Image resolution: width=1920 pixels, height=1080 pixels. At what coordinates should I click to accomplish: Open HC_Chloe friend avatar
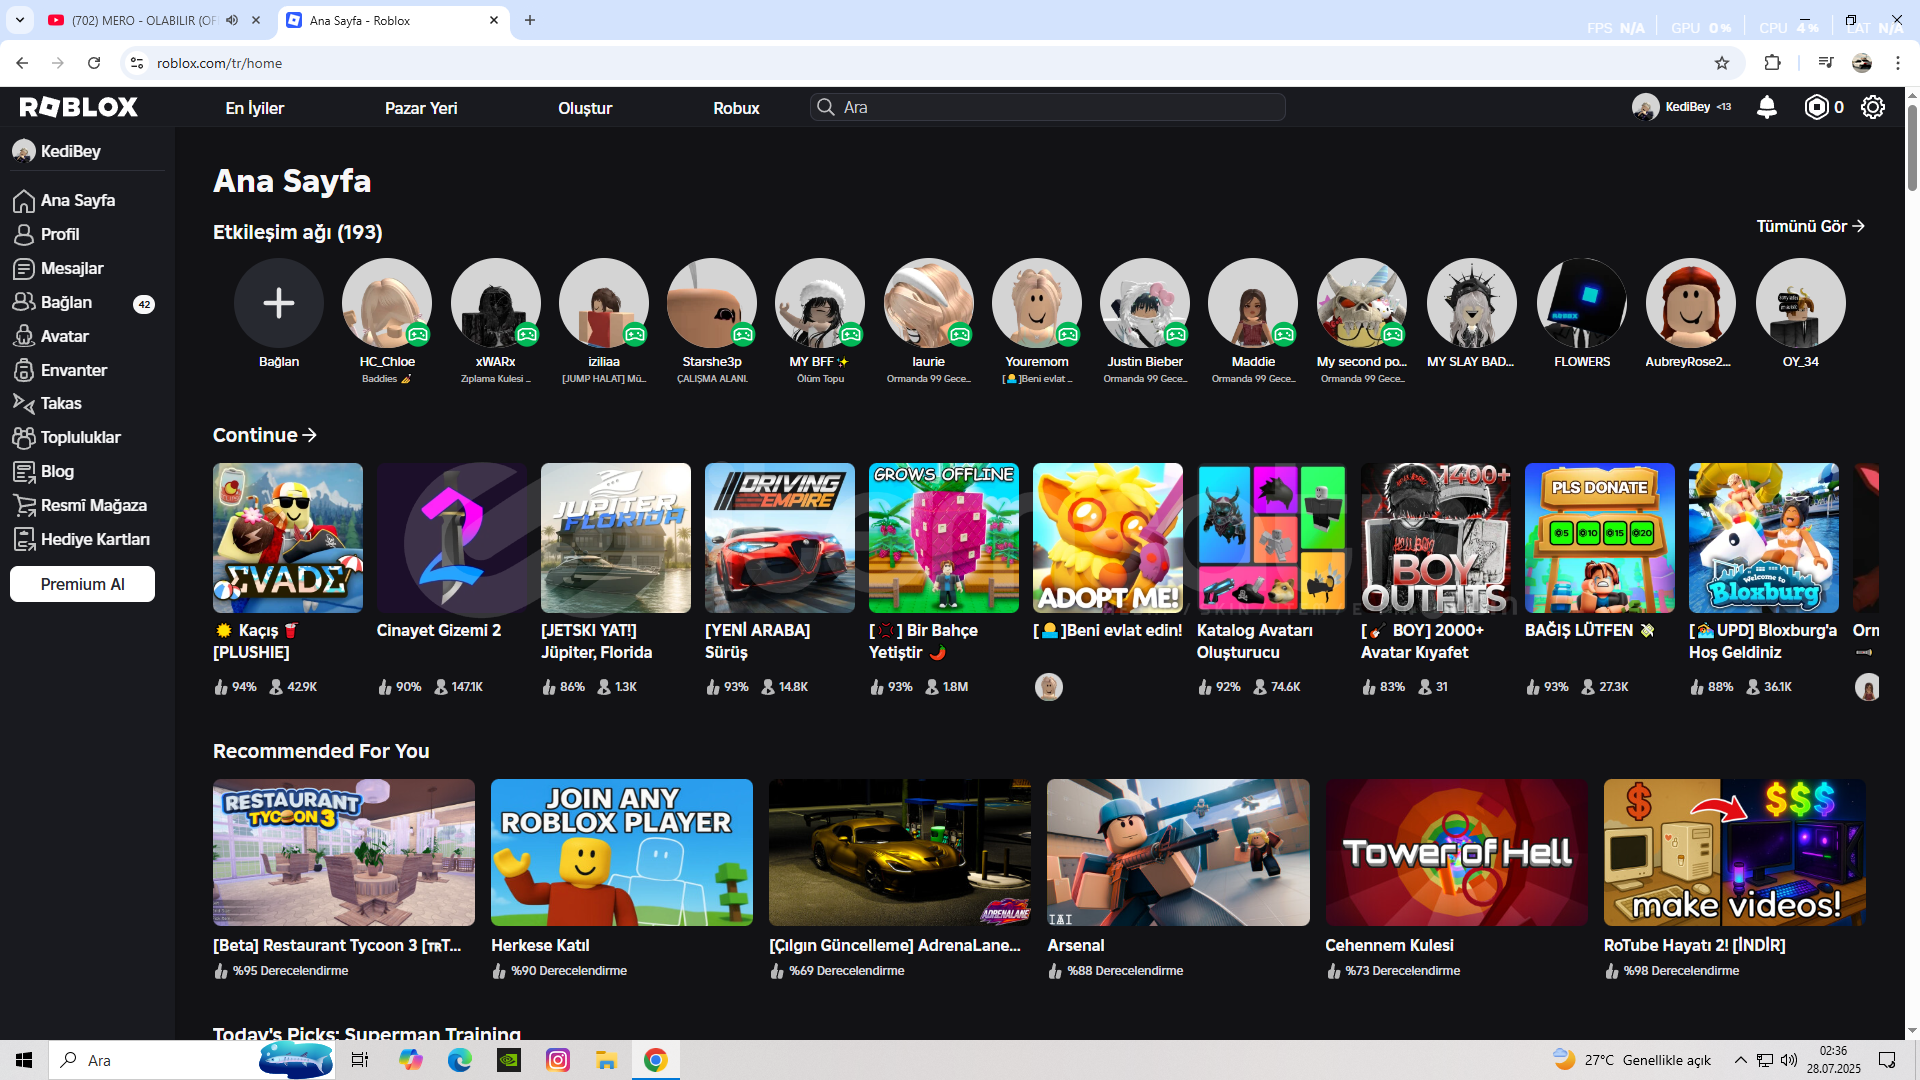coord(387,303)
